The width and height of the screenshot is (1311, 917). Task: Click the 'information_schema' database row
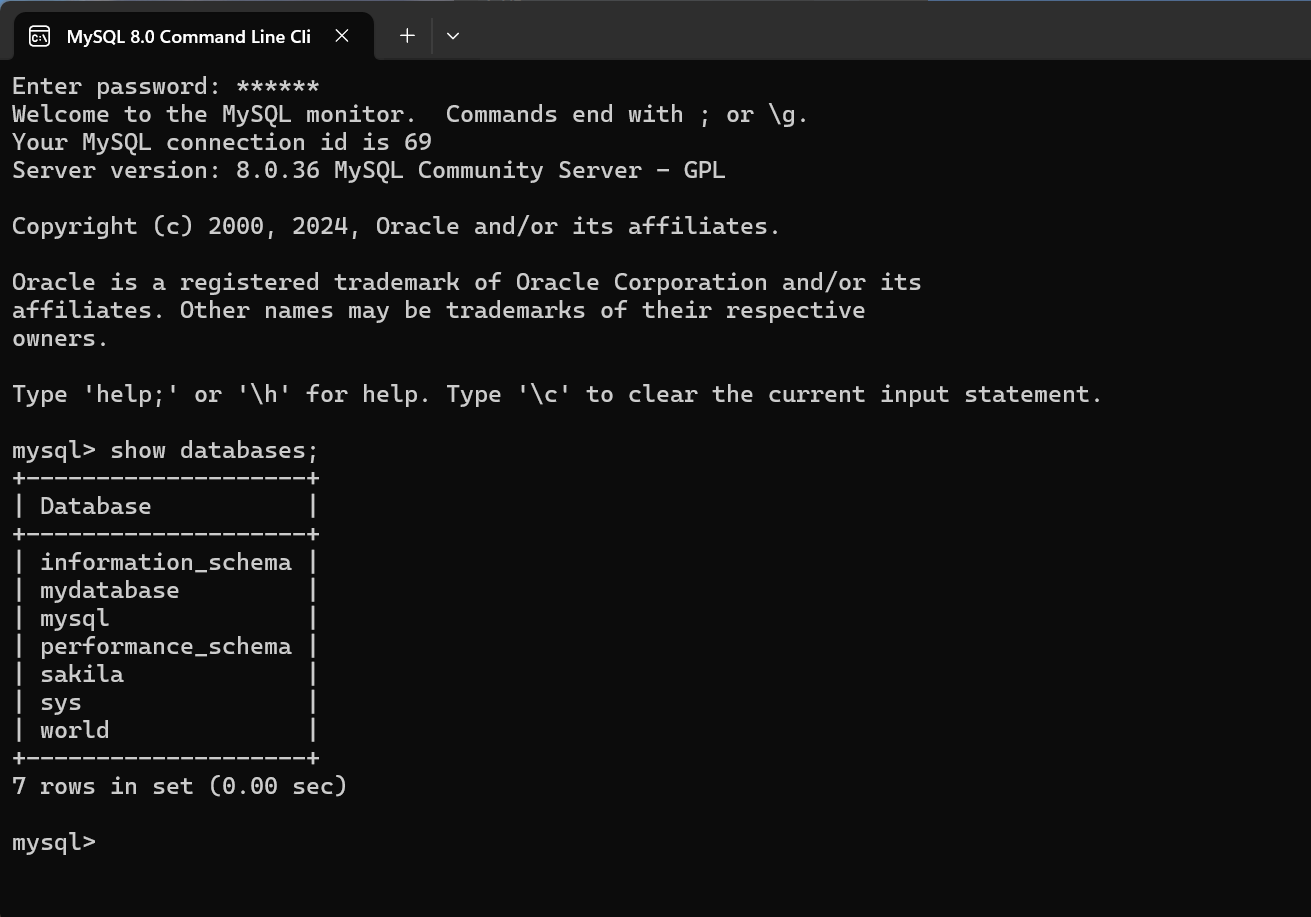(x=166, y=563)
